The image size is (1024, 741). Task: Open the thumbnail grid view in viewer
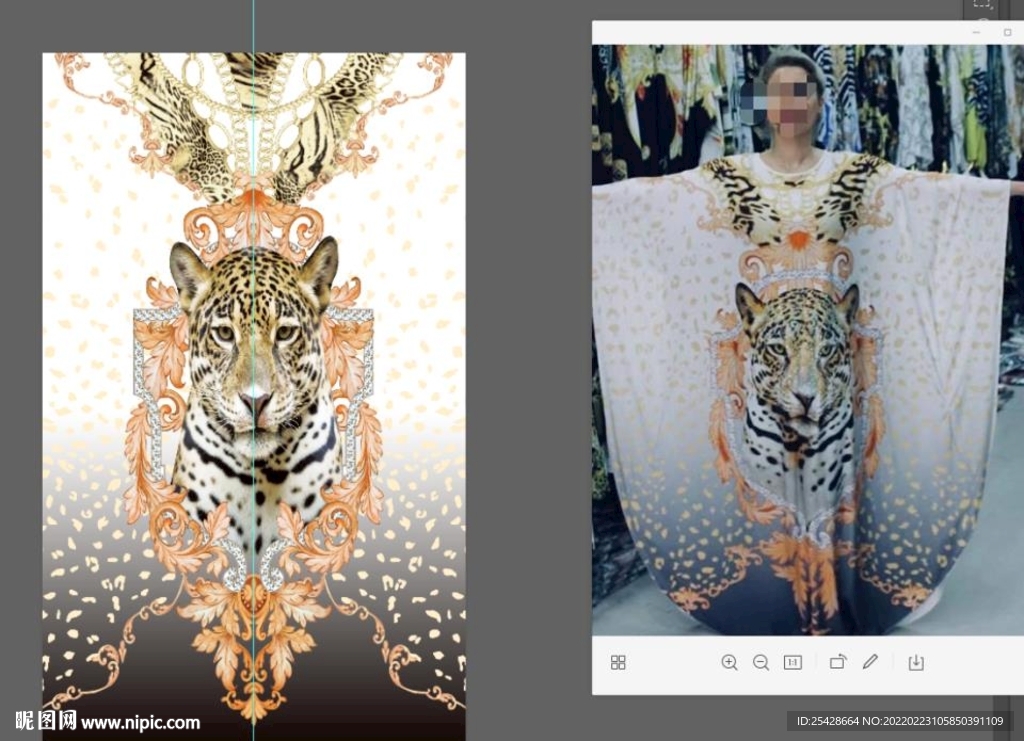(618, 662)
